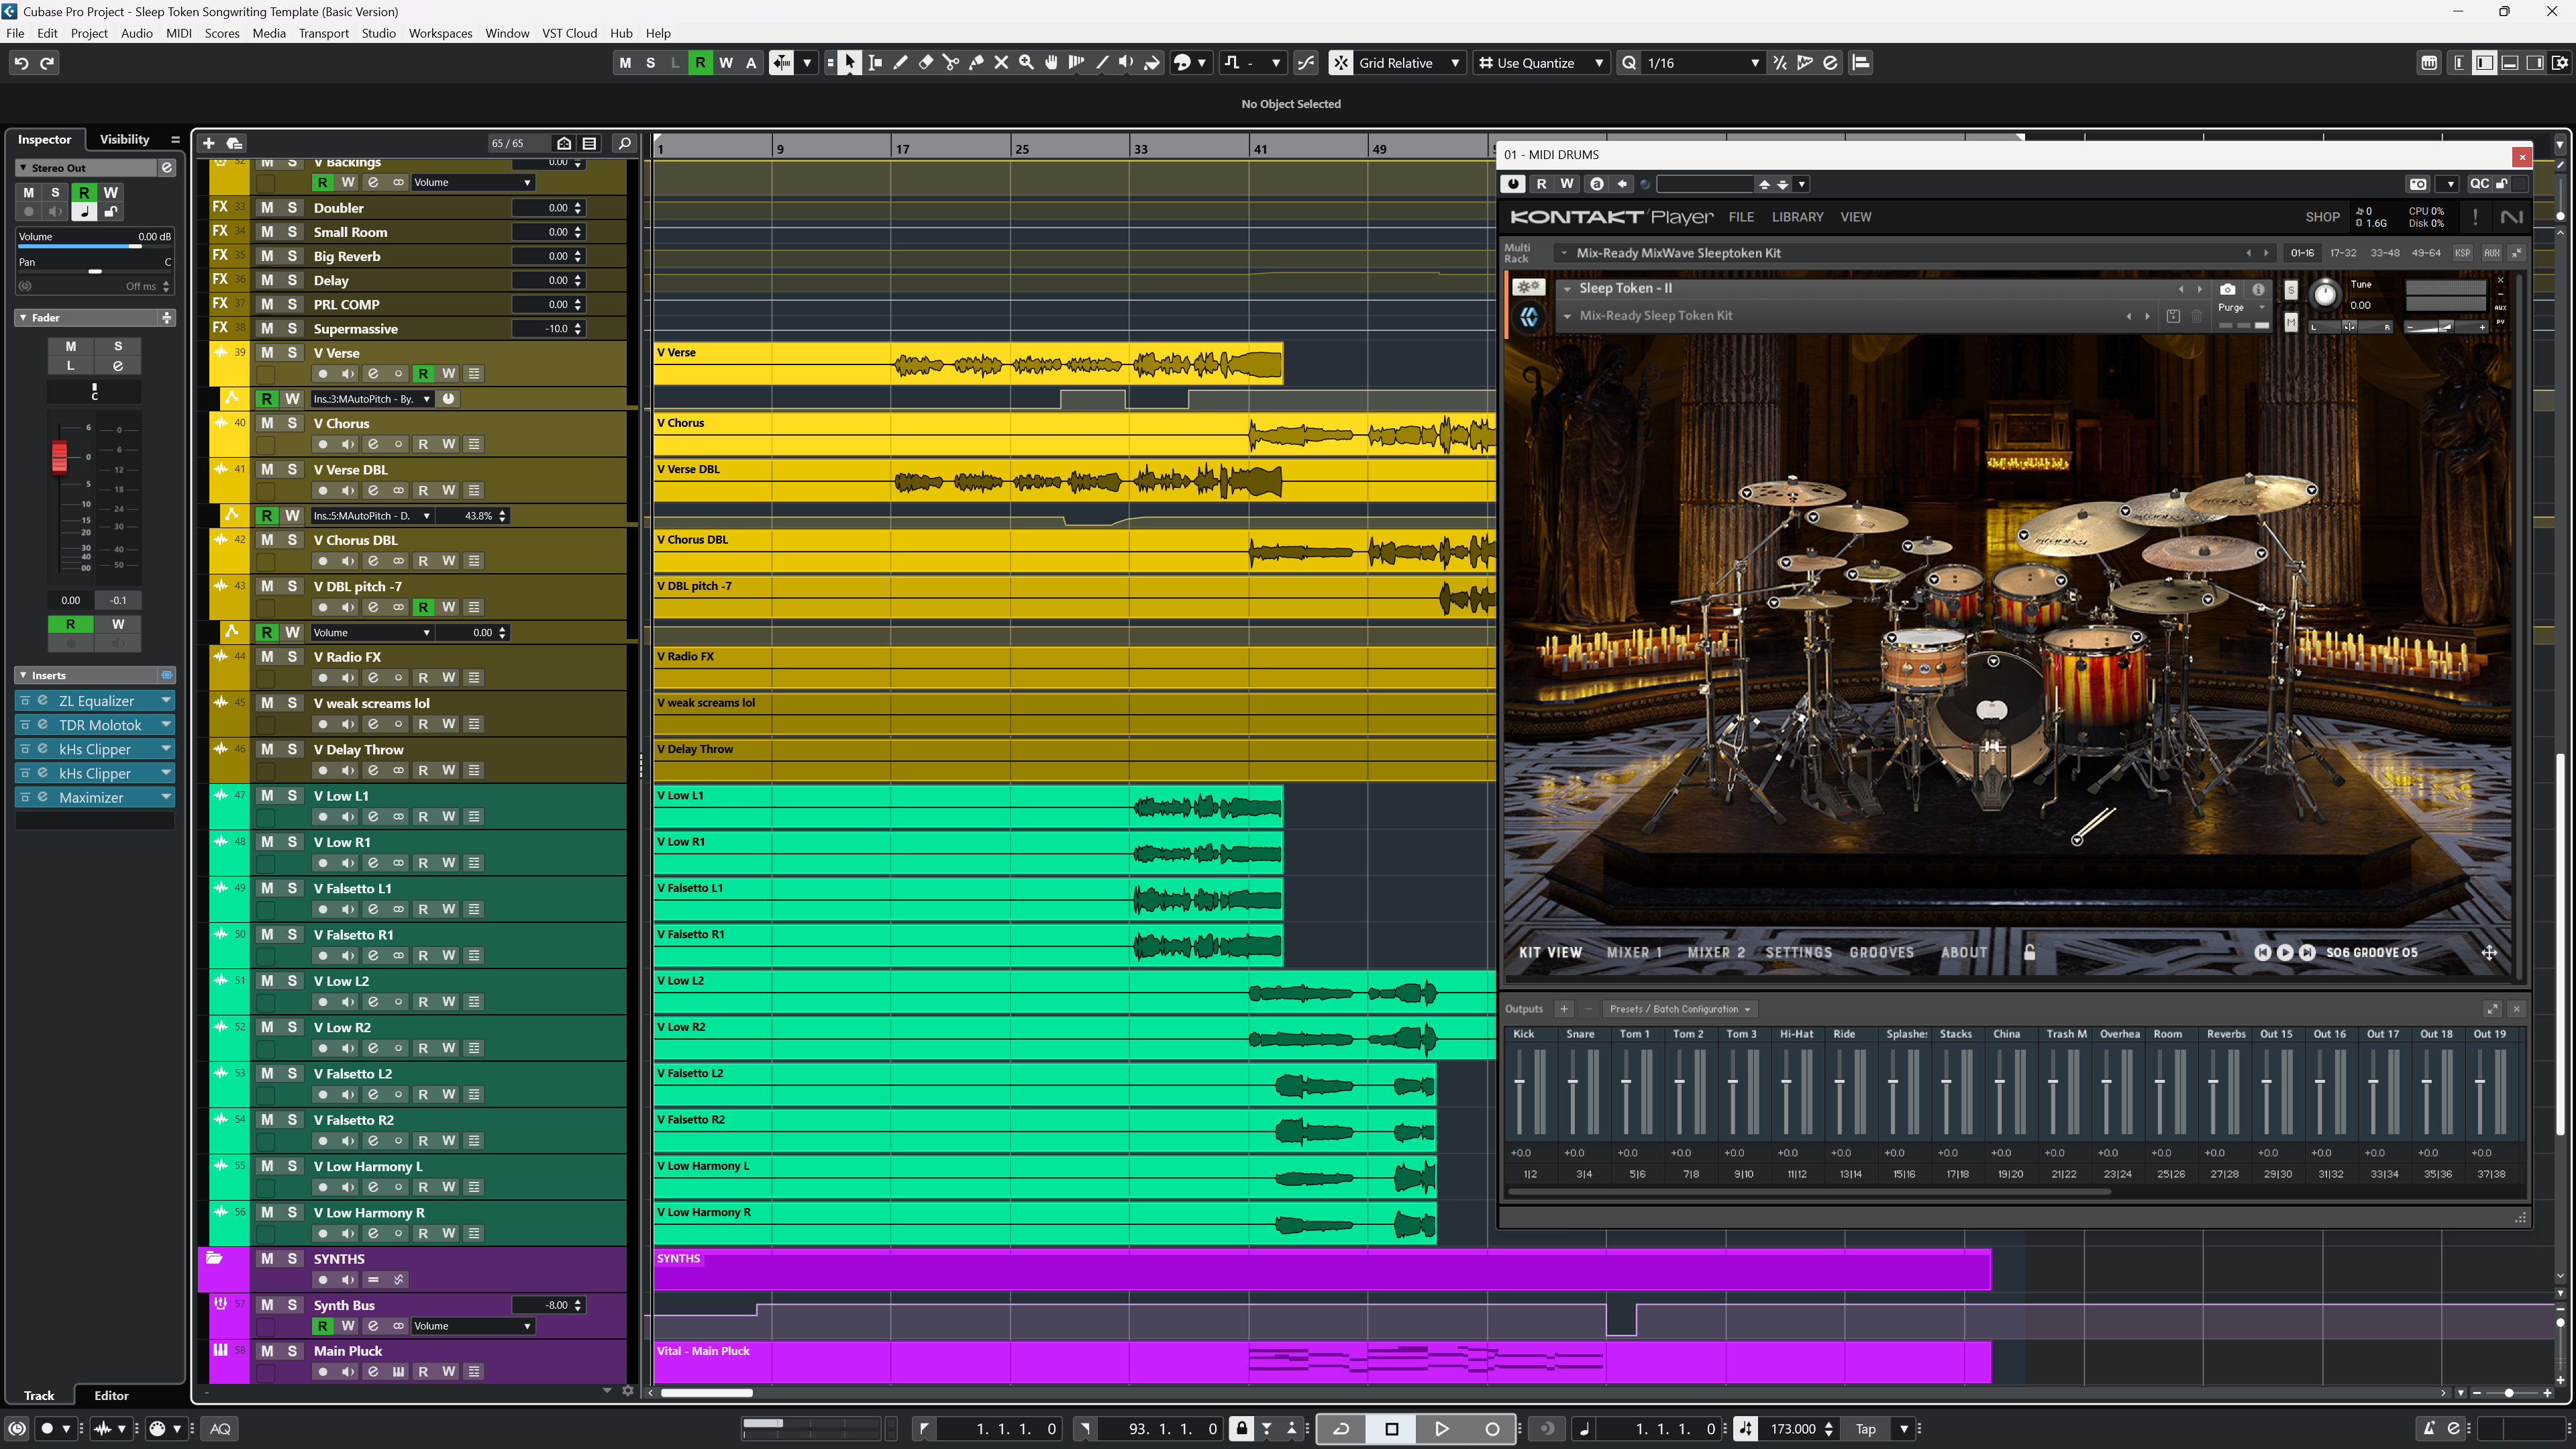
Task: Select the Split scissors tool
Action: click(x=951, y=63)
